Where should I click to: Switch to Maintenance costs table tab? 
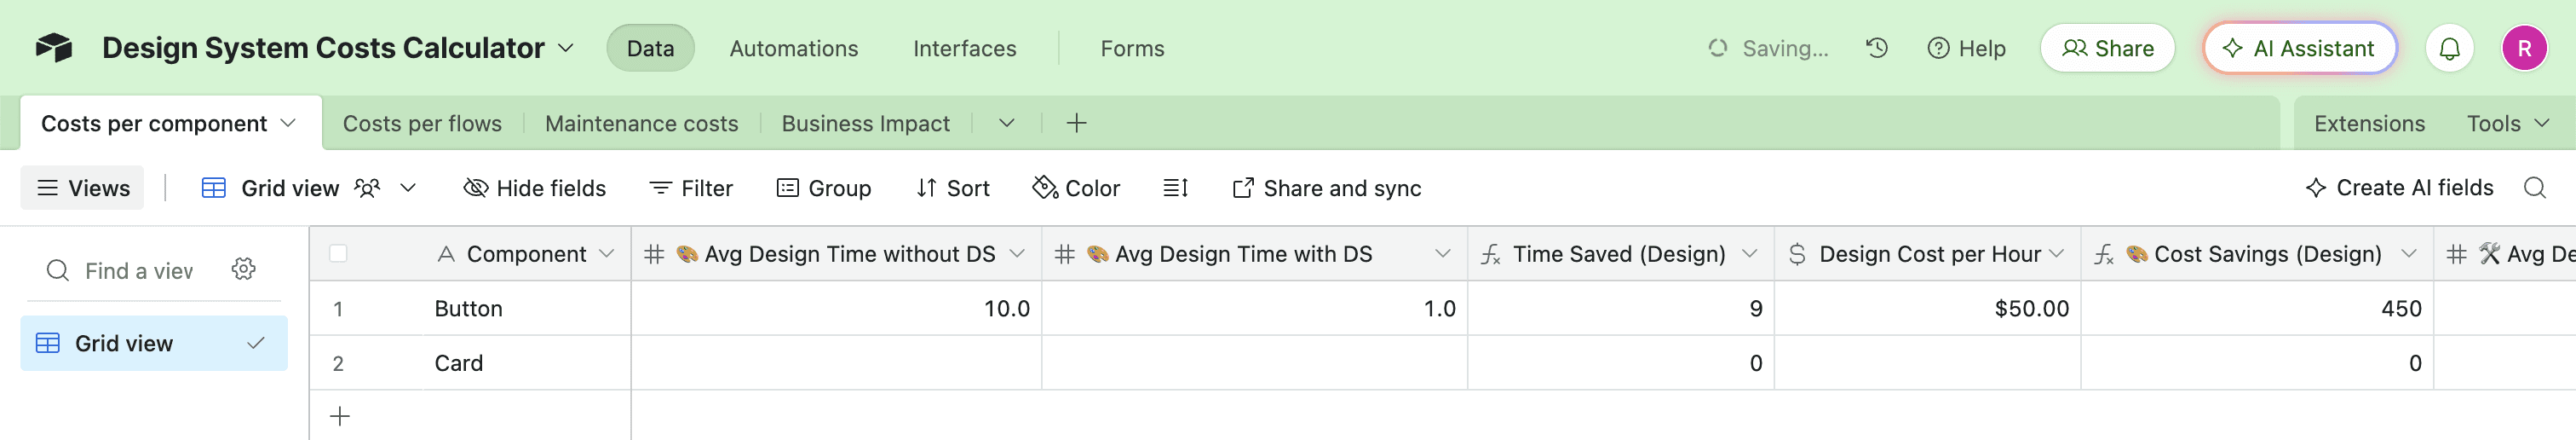(641, 123)
